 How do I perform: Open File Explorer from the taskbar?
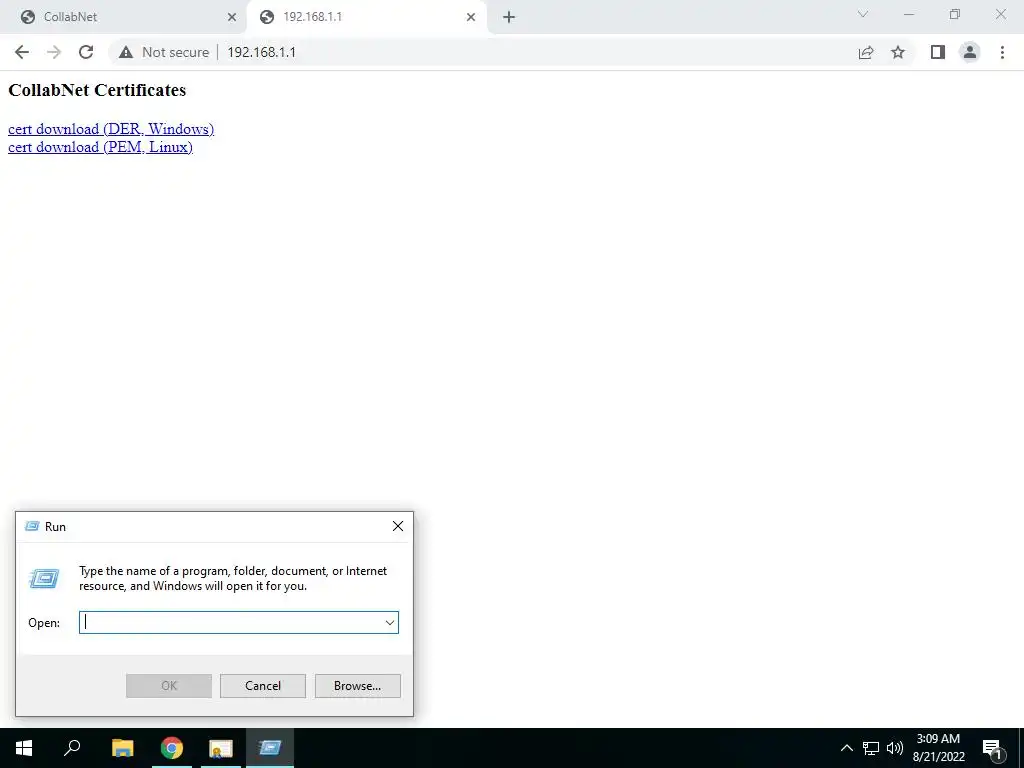[x=123, y=748]
